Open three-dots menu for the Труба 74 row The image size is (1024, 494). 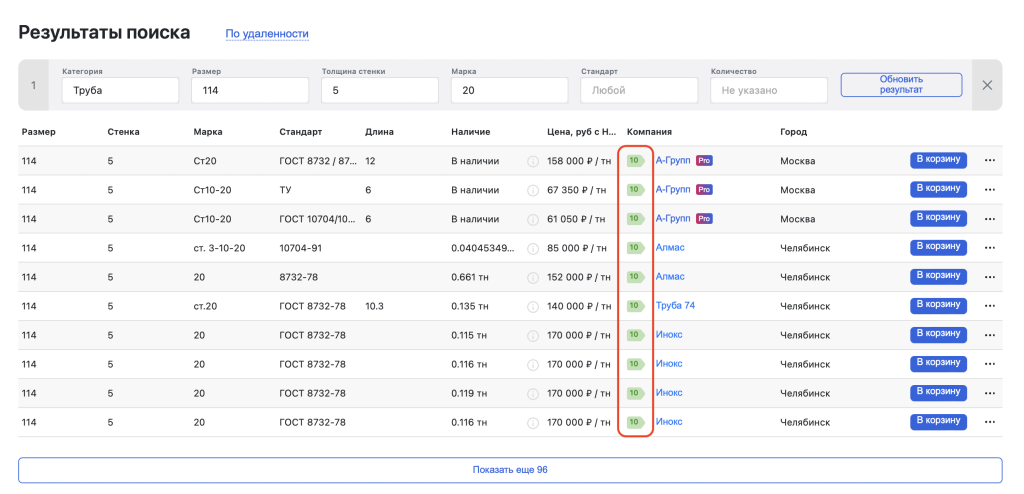pyautogui.click(x=990, y=306)
